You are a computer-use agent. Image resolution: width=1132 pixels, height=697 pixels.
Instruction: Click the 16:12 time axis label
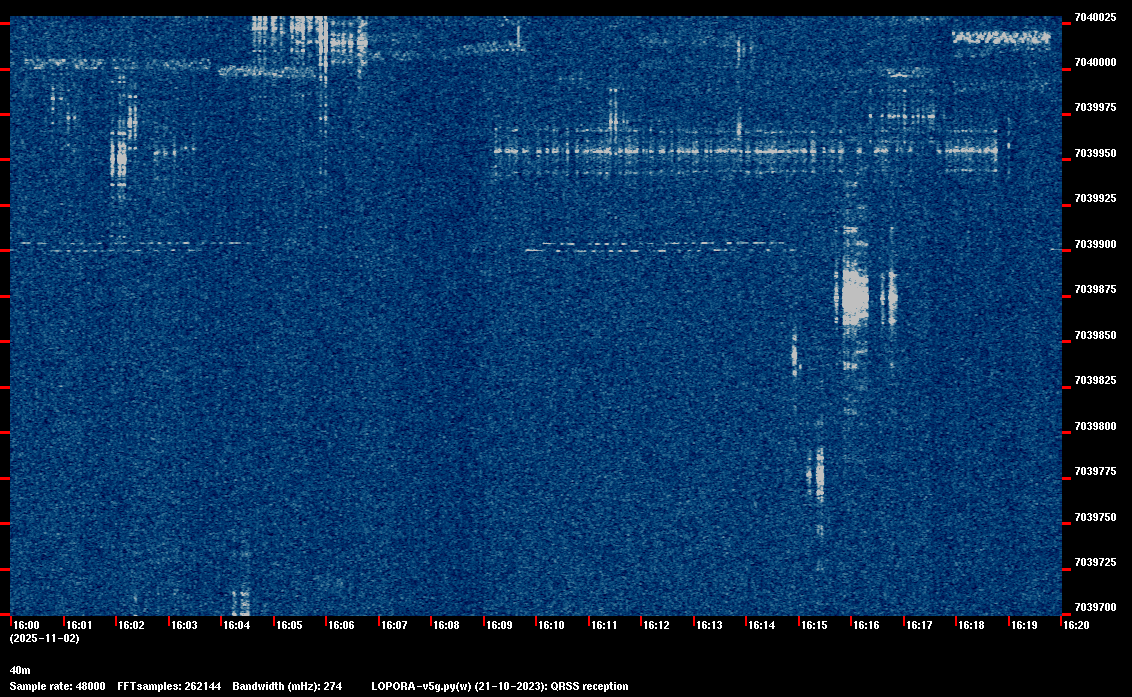point(656,625)
